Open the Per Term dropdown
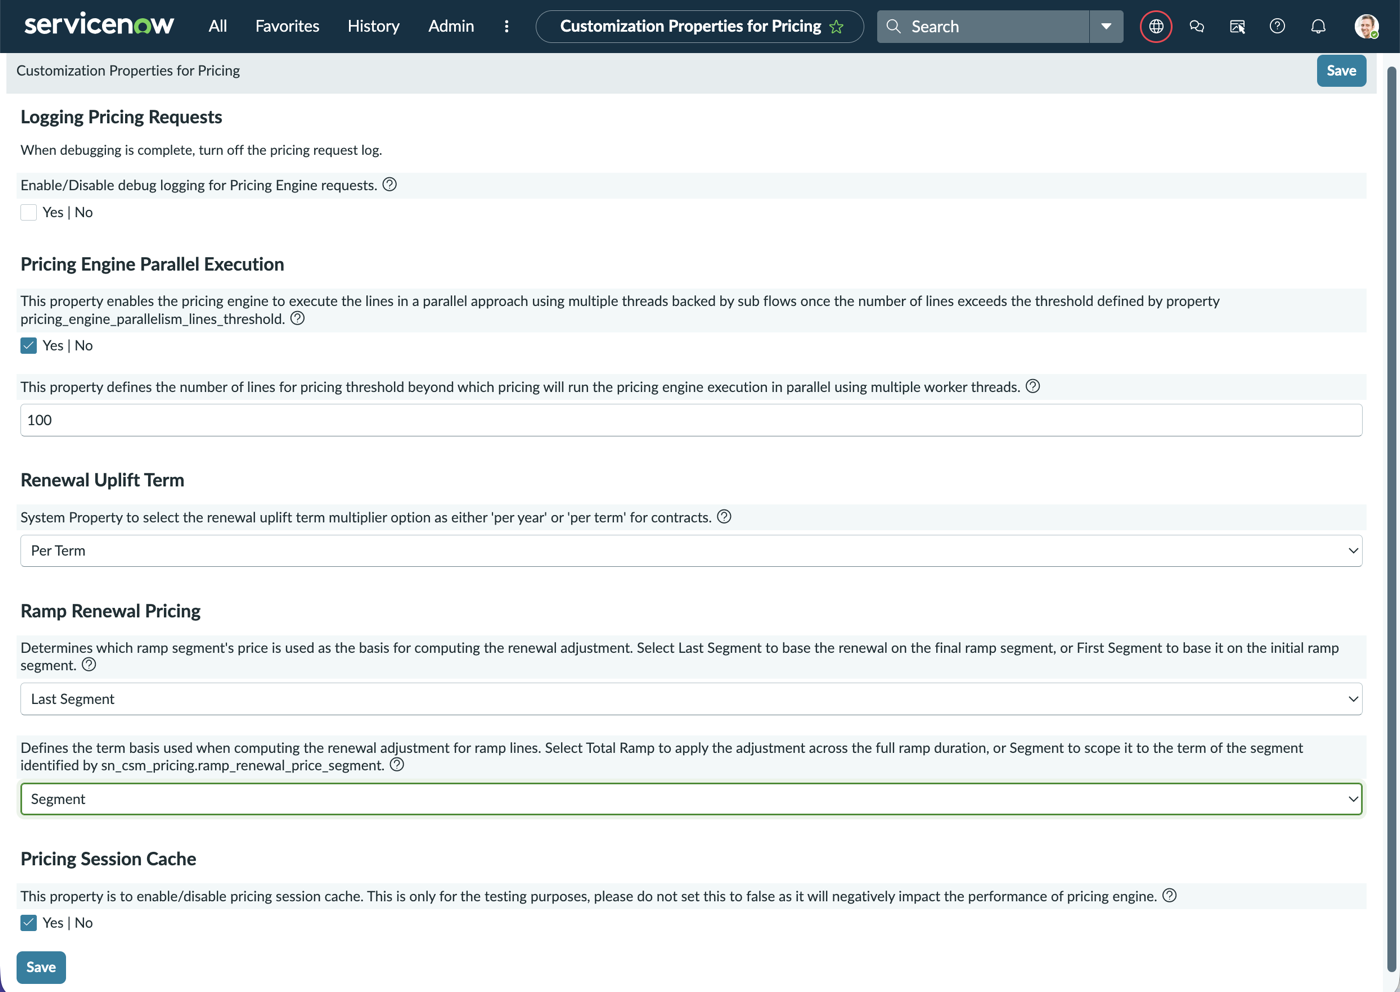 pos(691,551)
